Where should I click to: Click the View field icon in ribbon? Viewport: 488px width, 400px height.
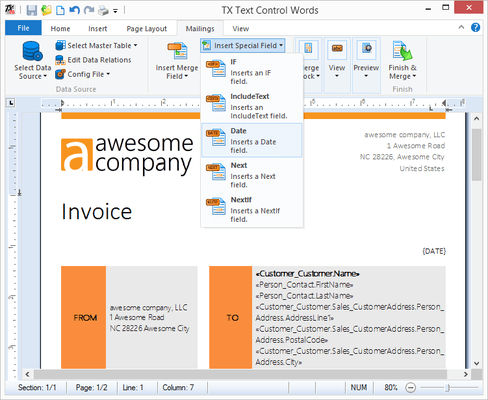[x=337, y=49]
